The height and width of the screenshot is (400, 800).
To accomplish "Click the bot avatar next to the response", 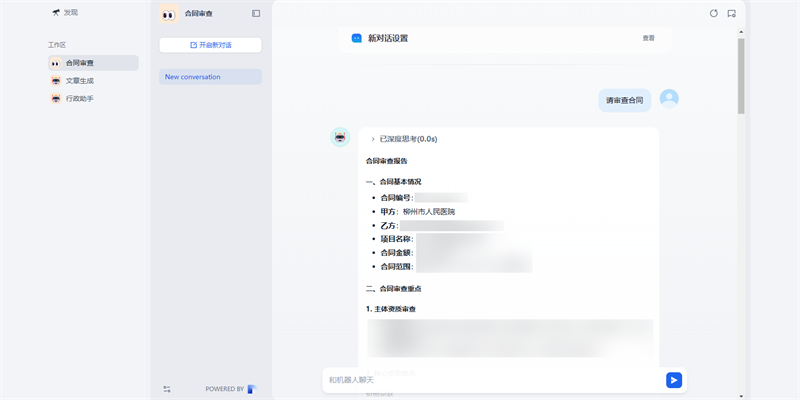I will (340, 137).
